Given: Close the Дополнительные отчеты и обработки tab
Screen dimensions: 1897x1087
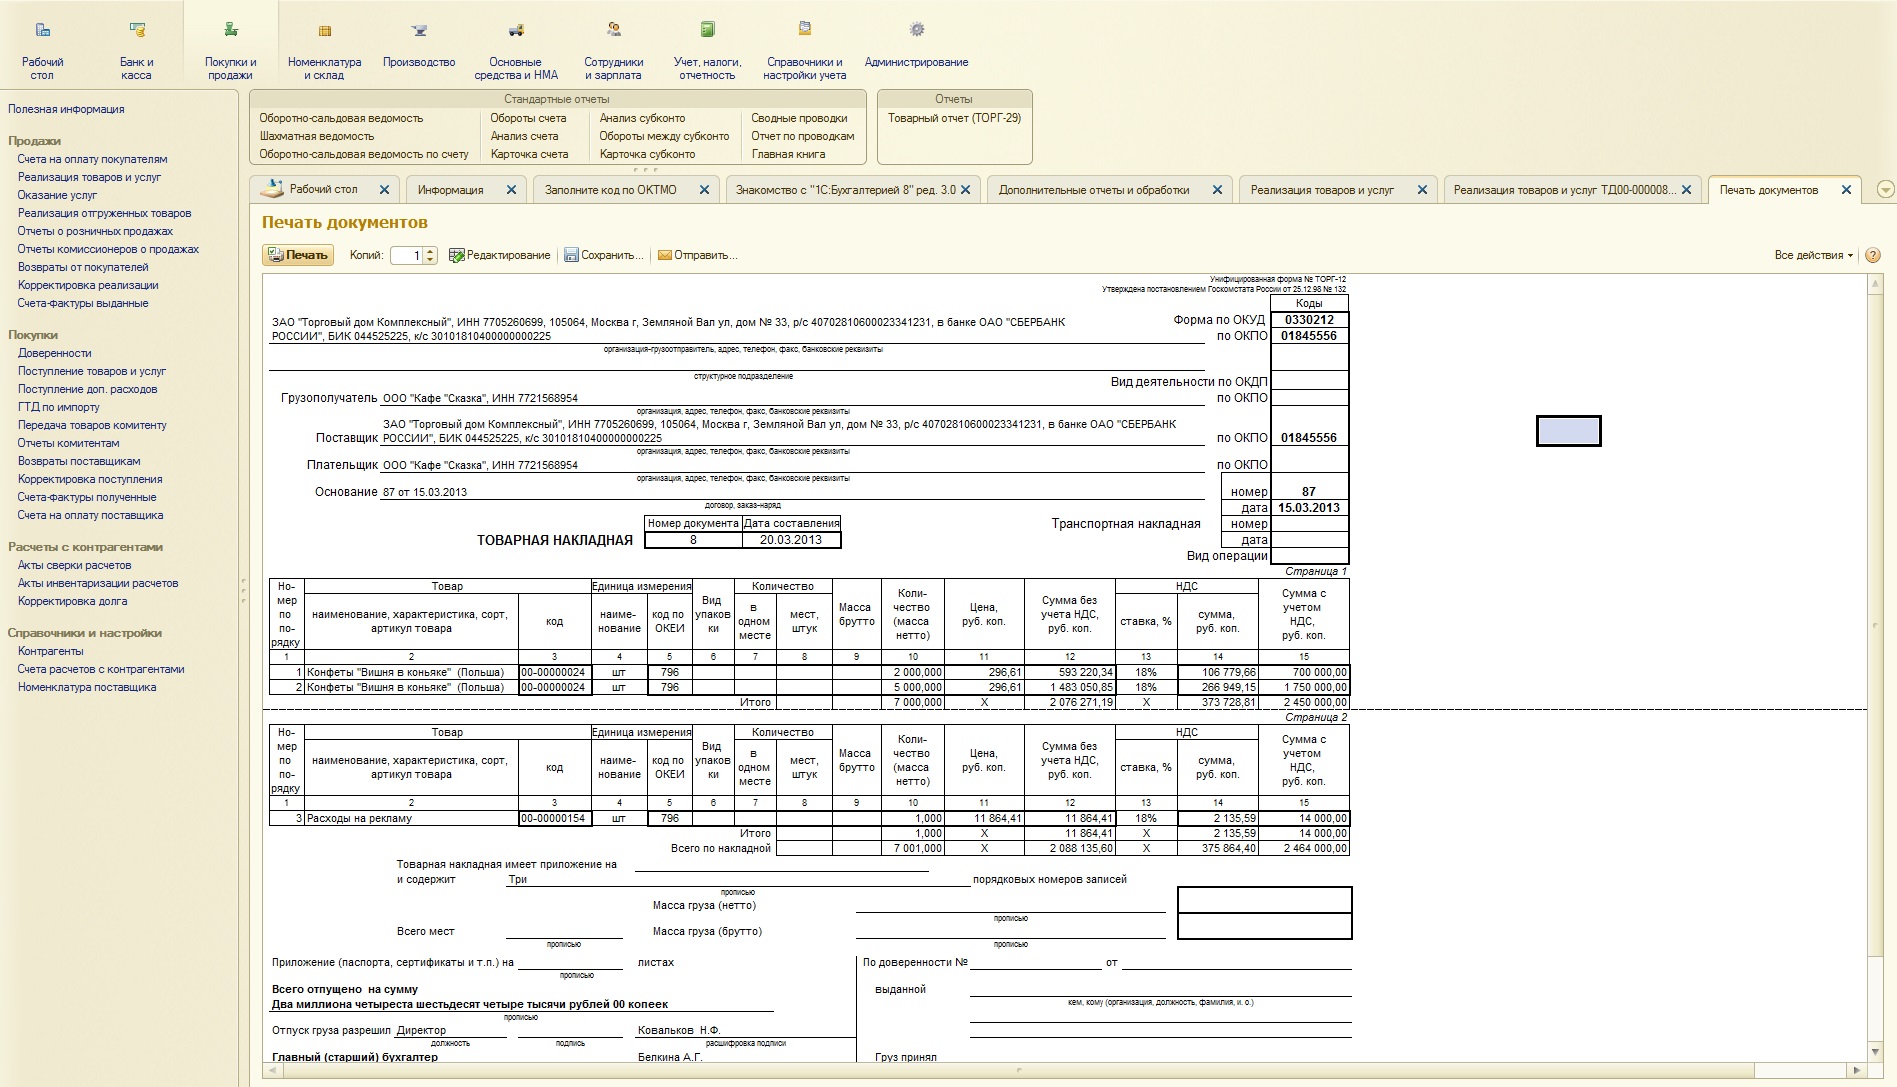Looking at the screenshot, I should point(1217,190).
